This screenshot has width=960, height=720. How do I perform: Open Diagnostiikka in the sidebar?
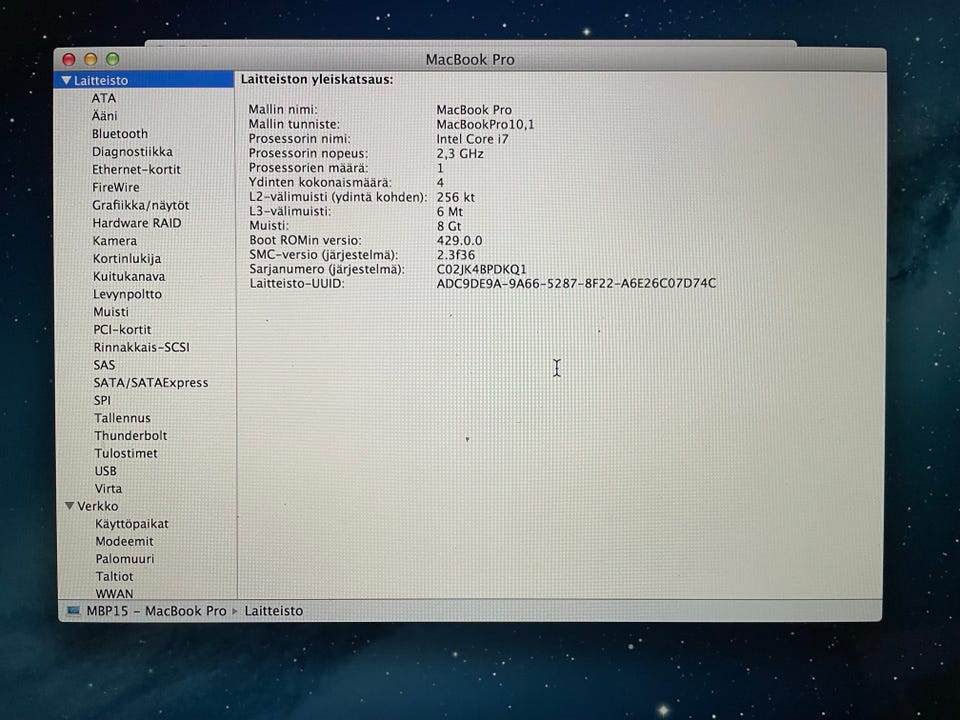click(x=132, y=151)
